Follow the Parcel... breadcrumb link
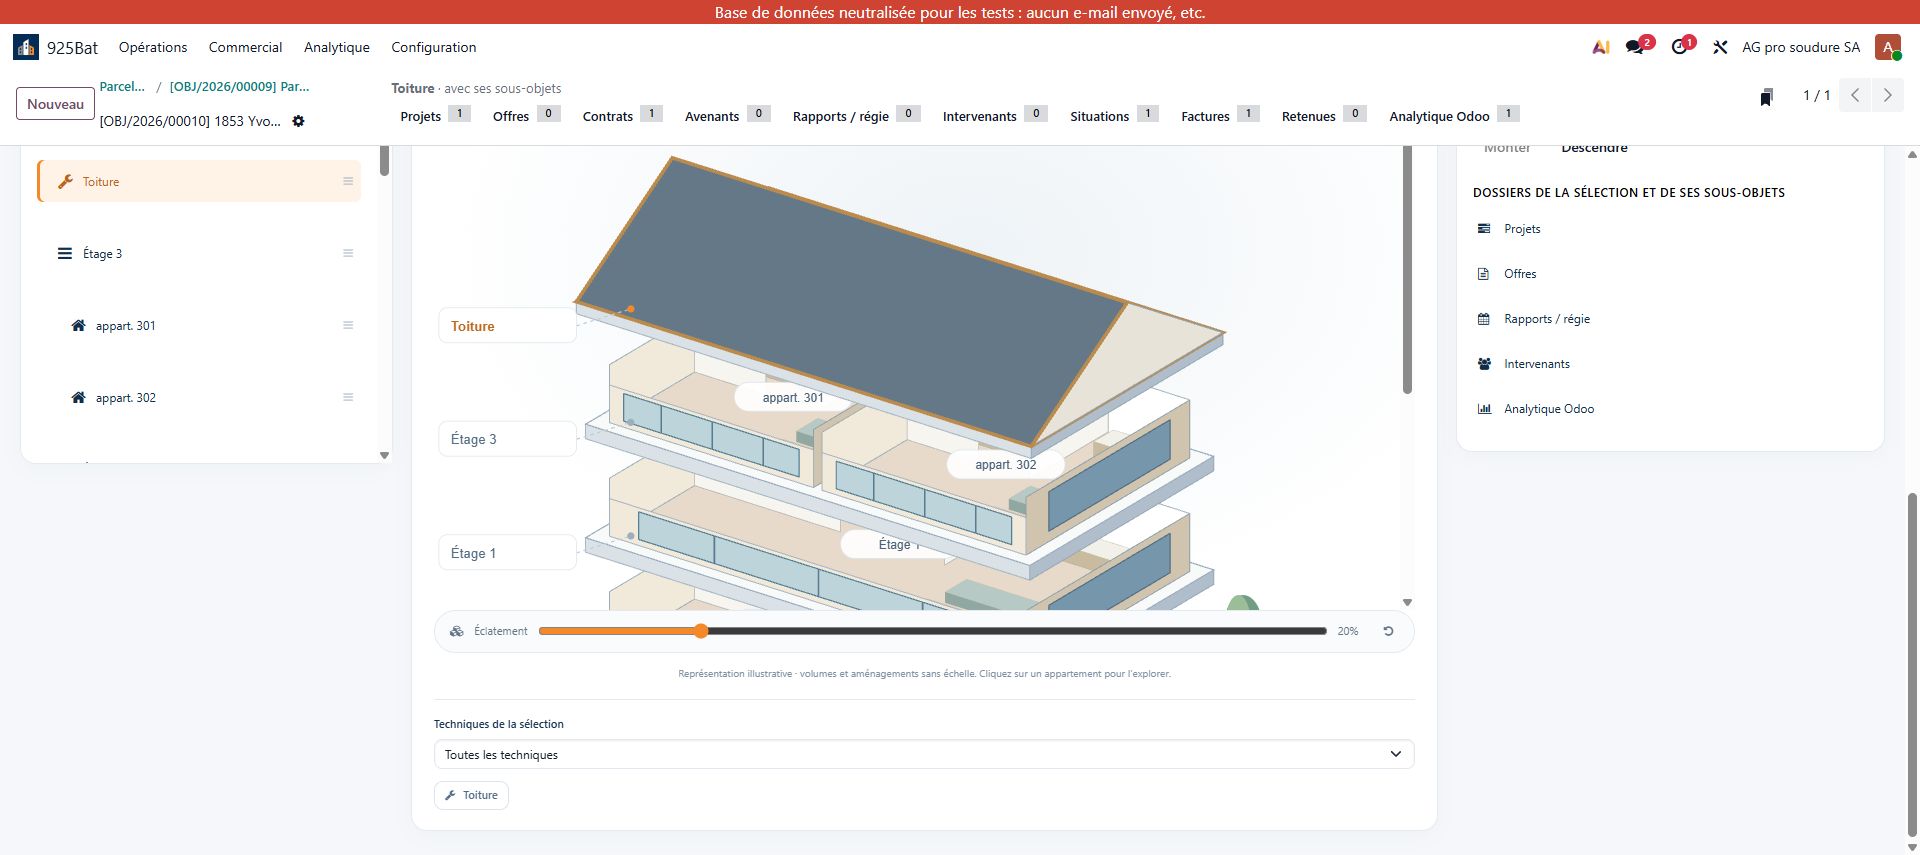This screenshot has height=855, width=1920. pyautogui.click(x=122, y=87)
